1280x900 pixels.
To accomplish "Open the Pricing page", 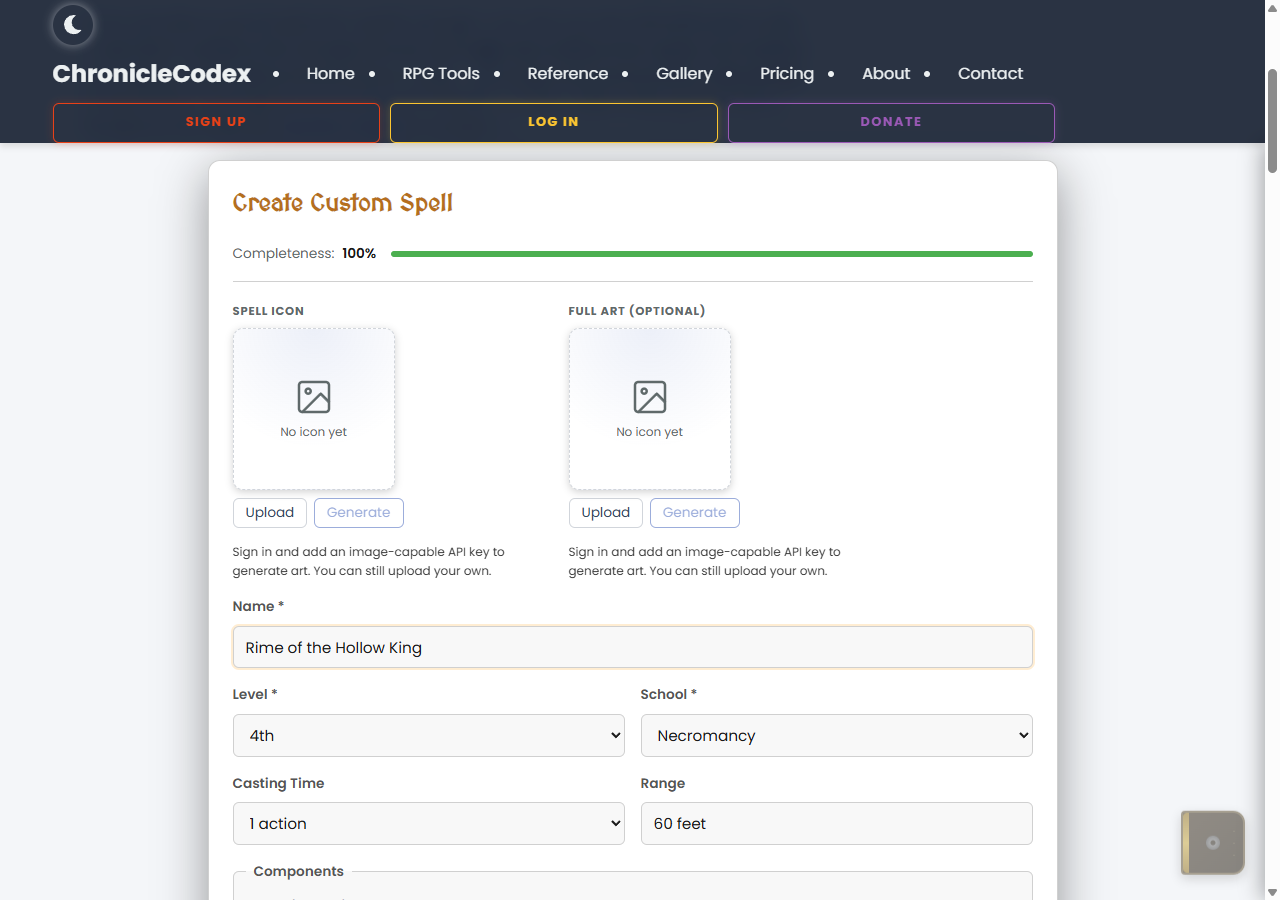I will [x=787, y=73].
